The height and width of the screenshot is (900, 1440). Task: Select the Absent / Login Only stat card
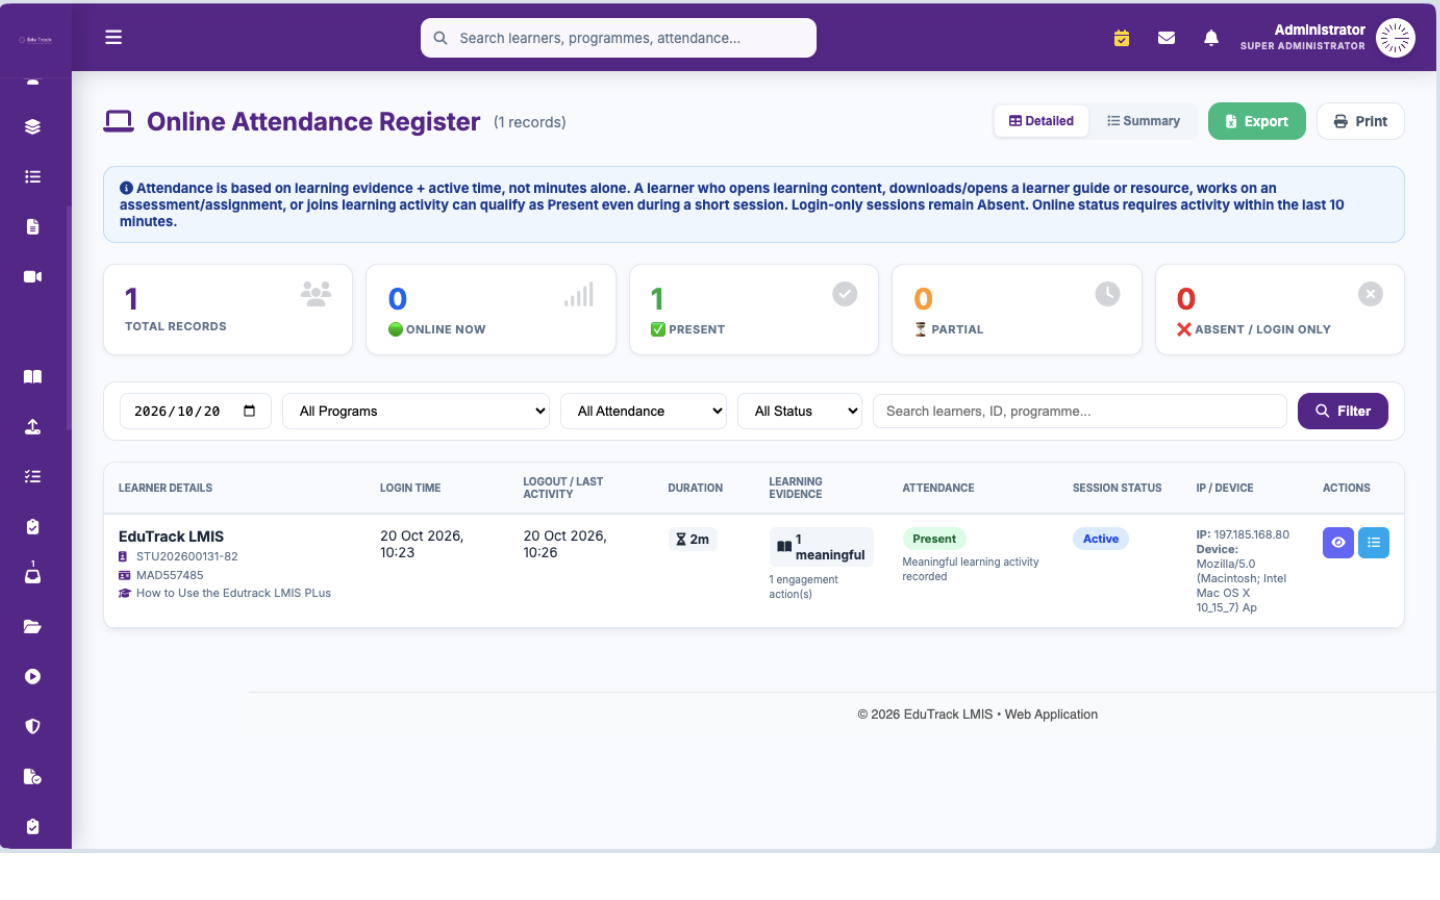1280,309
